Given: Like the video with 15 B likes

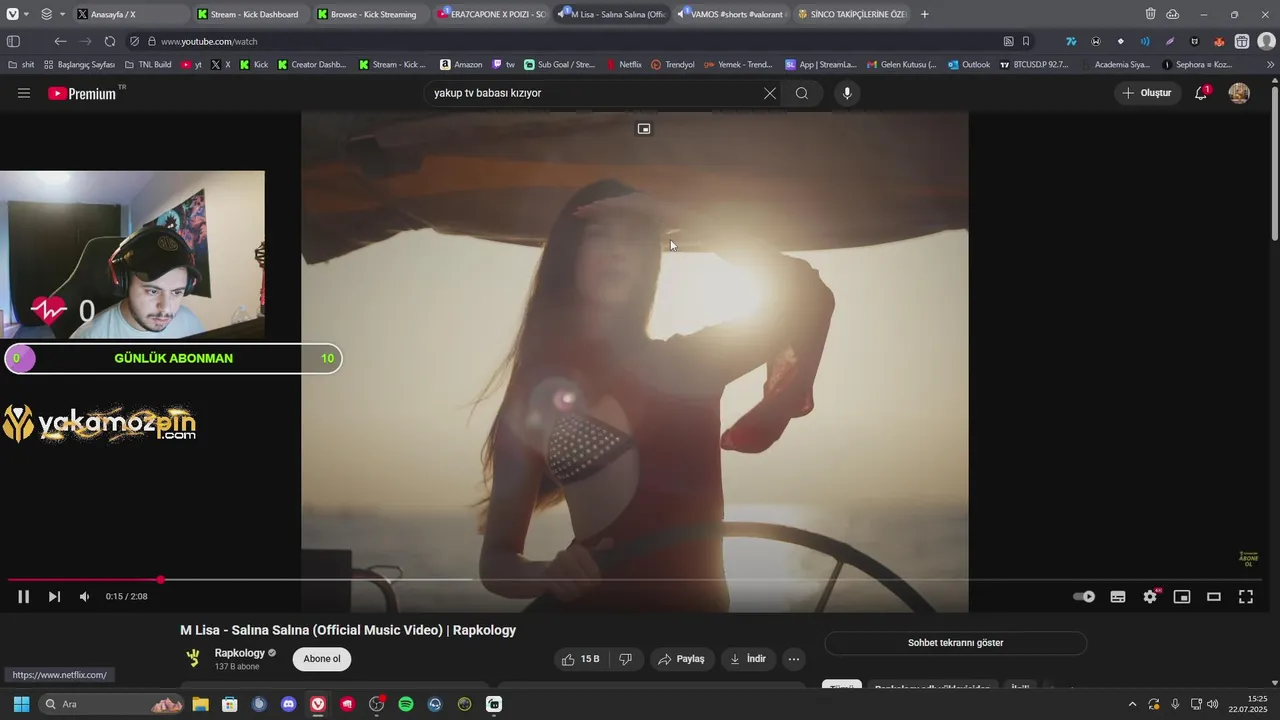Looking at the screenshot, I should click(x=581, y=659).
